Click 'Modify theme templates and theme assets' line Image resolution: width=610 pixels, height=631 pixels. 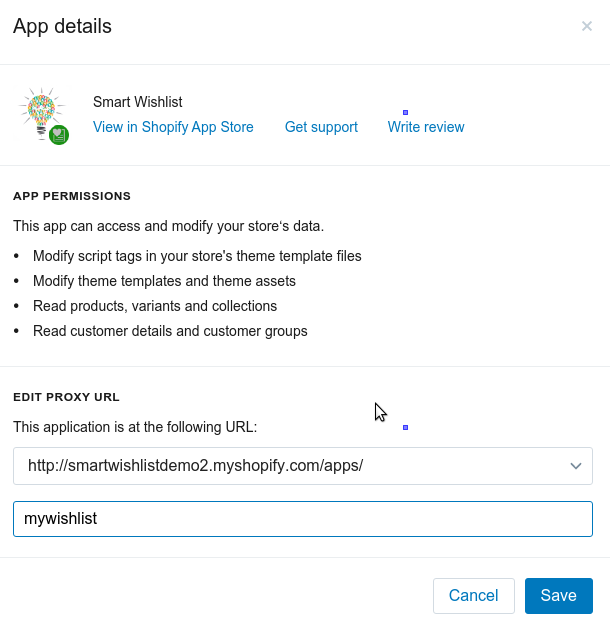click(164, 281)
